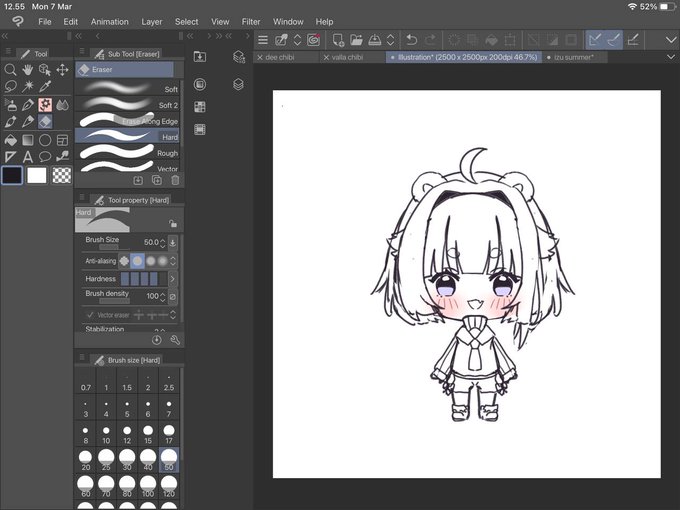
Task: Select the Frame border tool
Action: point(62,140)
